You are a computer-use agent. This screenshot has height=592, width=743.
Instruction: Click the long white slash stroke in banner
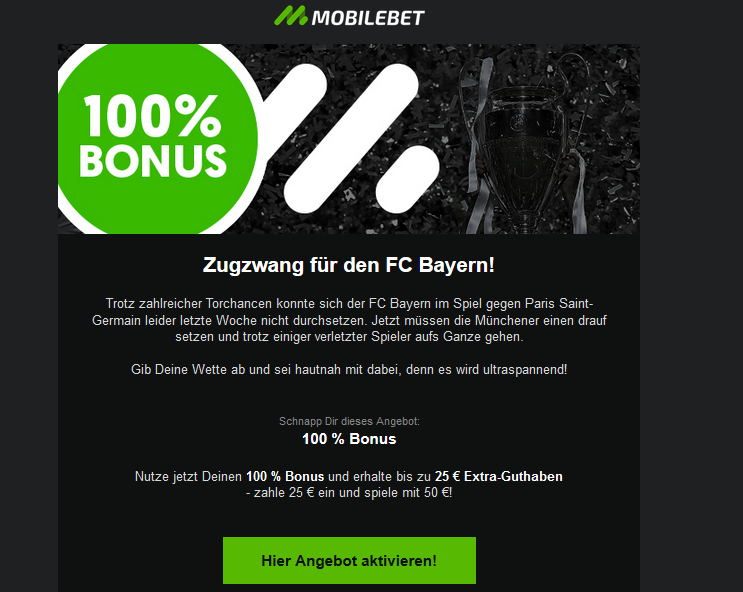click(x=351, y=138)
